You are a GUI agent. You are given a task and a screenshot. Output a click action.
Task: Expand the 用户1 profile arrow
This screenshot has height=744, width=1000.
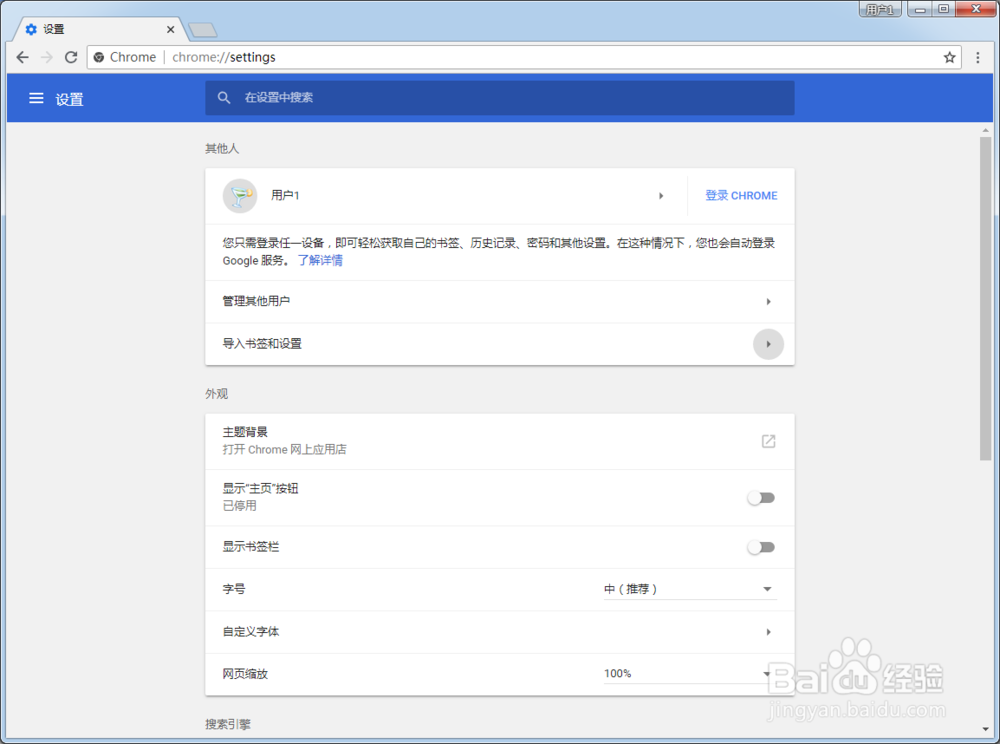[x=661, y=196]
